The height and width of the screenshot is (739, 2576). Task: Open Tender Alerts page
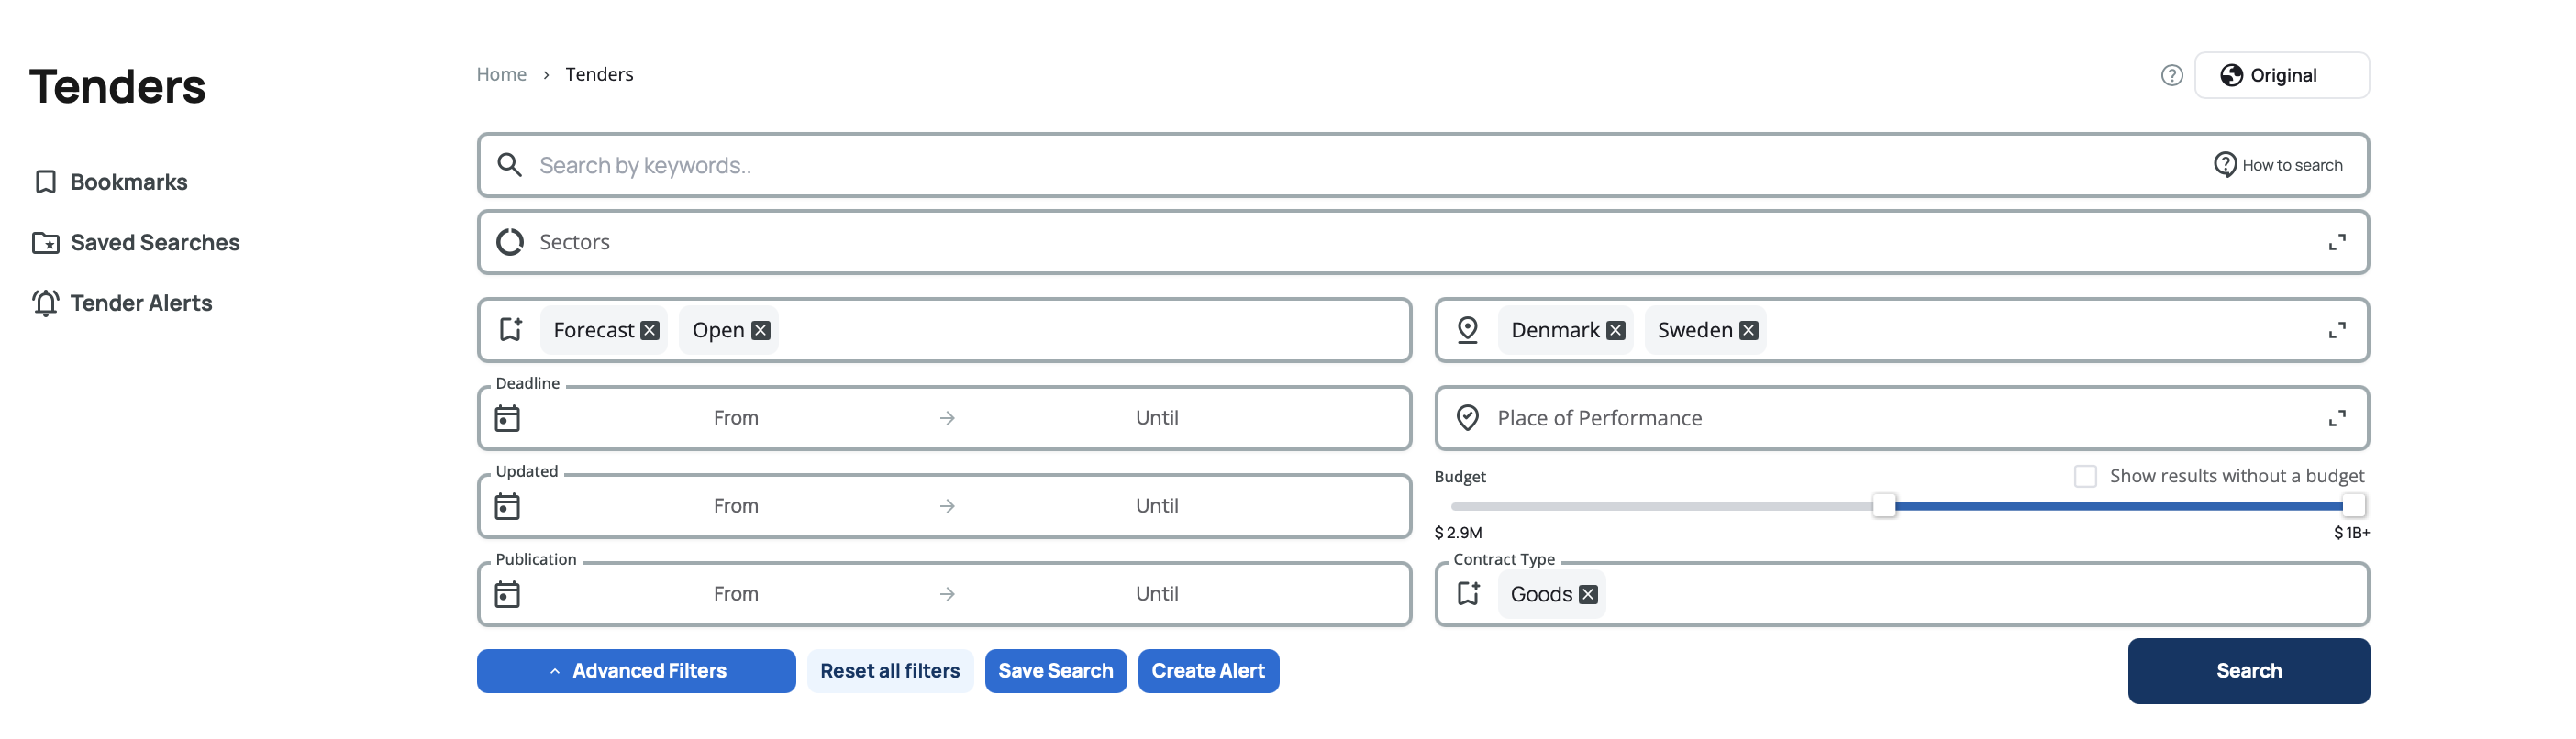[141, 303]
